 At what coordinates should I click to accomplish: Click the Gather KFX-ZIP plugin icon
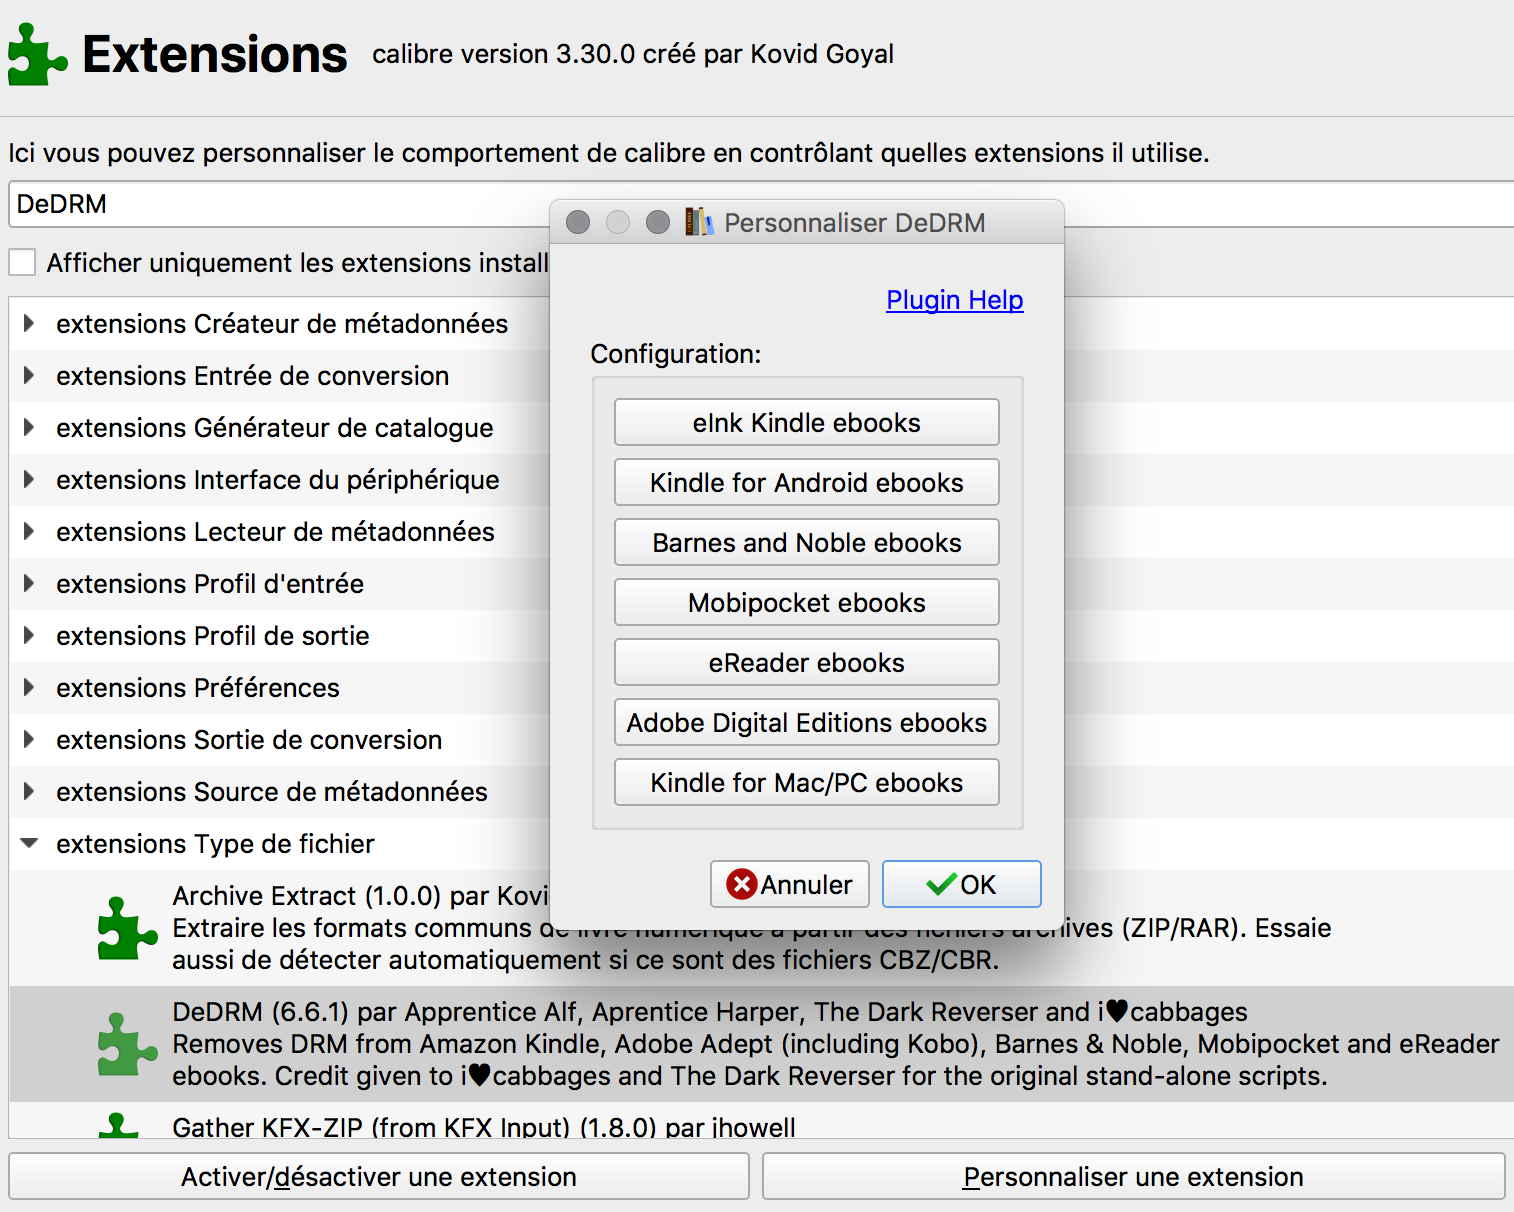119,1126
